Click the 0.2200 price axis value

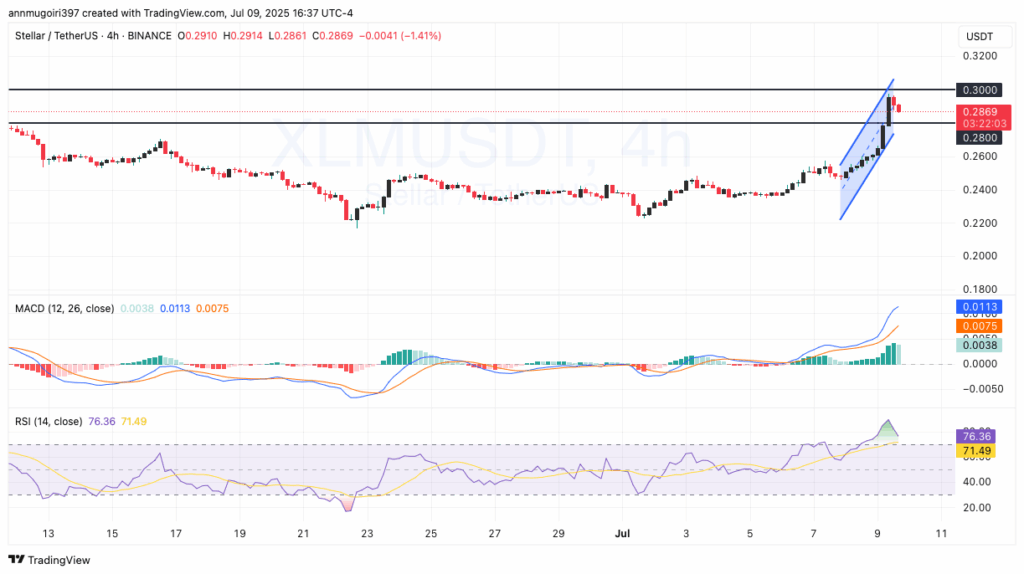click(x=980, y=223)
